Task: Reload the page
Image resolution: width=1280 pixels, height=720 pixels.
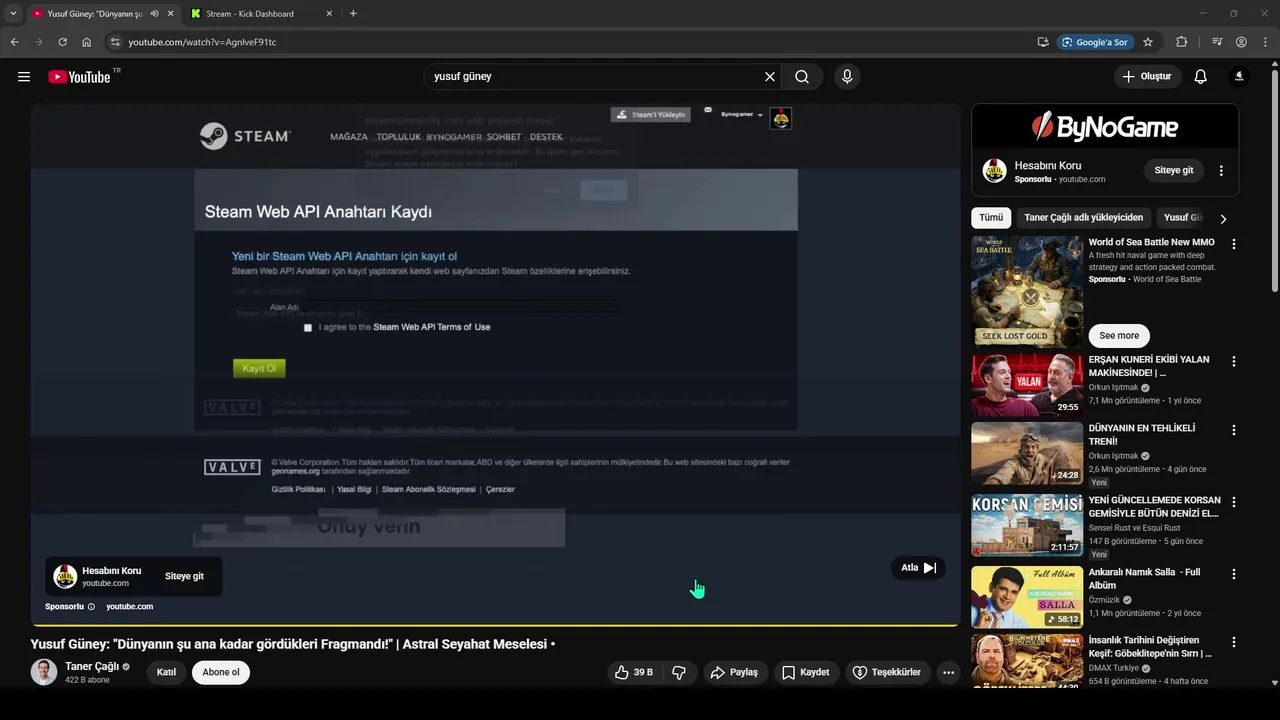Action: [62, 42]
